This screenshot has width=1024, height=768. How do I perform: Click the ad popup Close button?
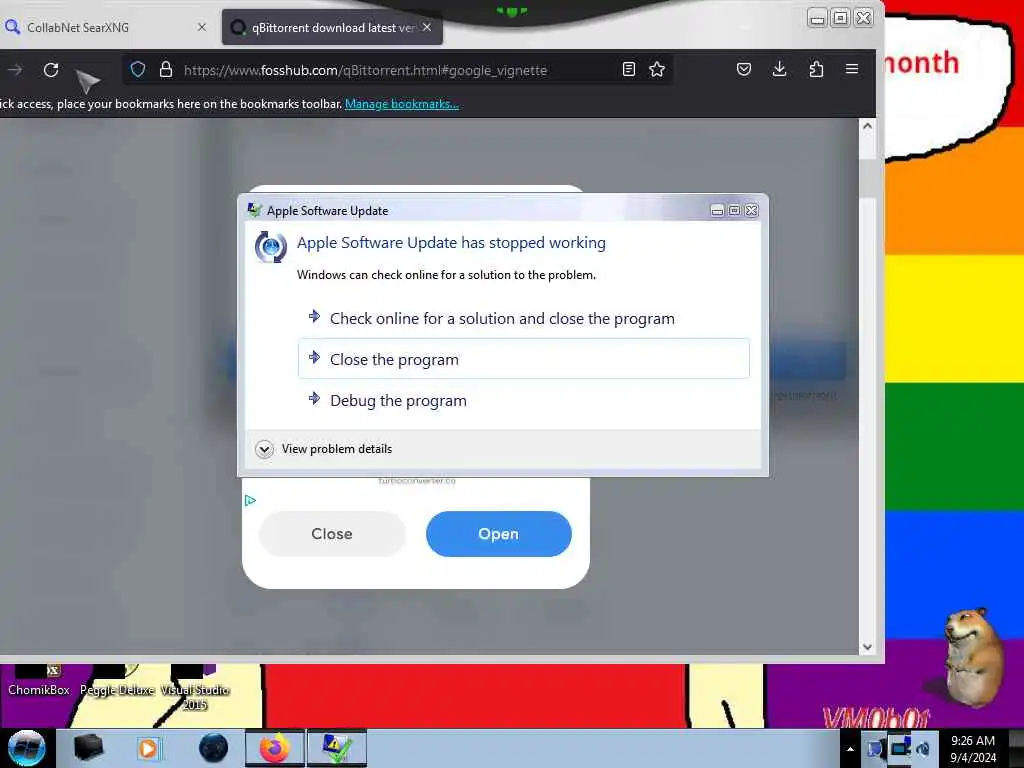tap(332, 534)
